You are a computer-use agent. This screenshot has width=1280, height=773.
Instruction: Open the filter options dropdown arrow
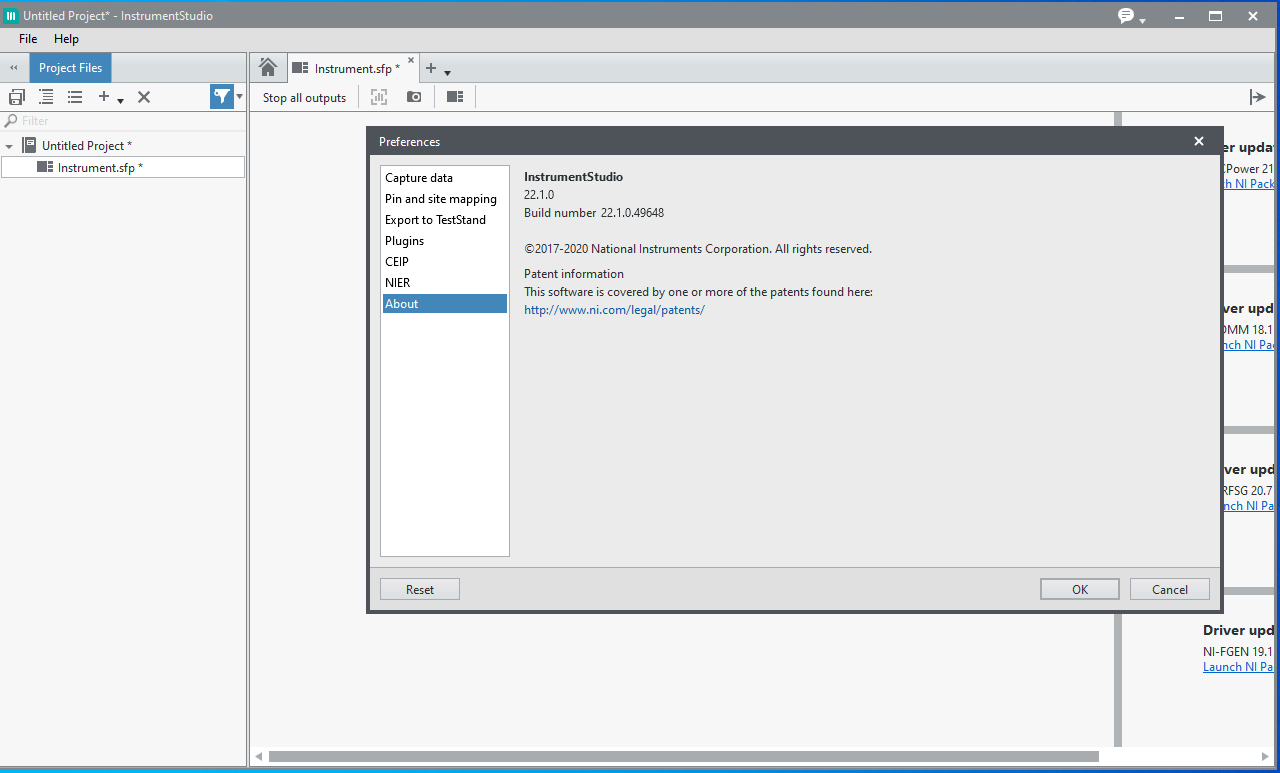click(239, 97)
